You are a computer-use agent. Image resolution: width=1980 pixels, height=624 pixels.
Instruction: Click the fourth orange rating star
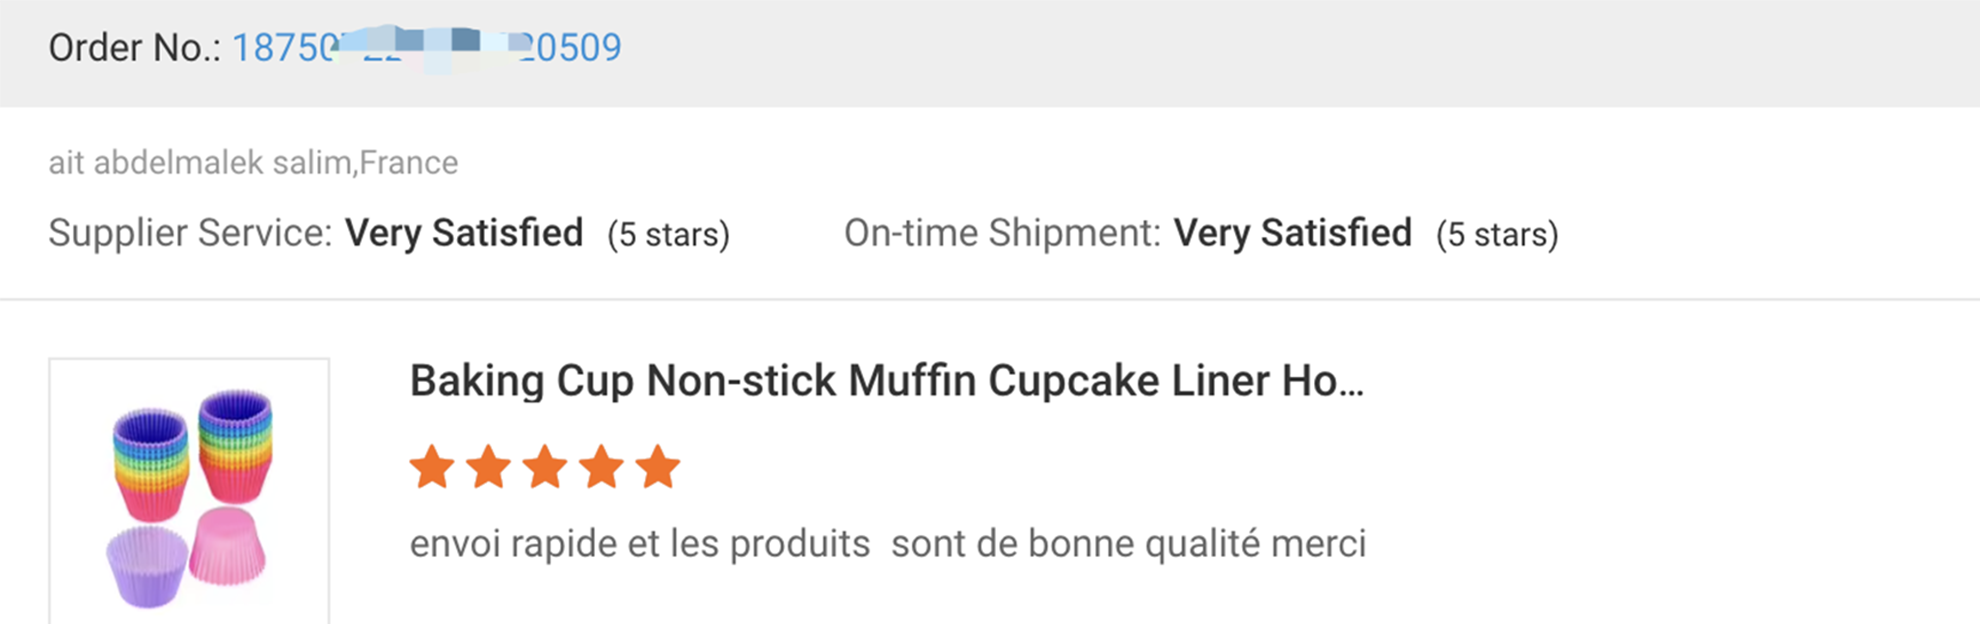(x=602, y=467)
